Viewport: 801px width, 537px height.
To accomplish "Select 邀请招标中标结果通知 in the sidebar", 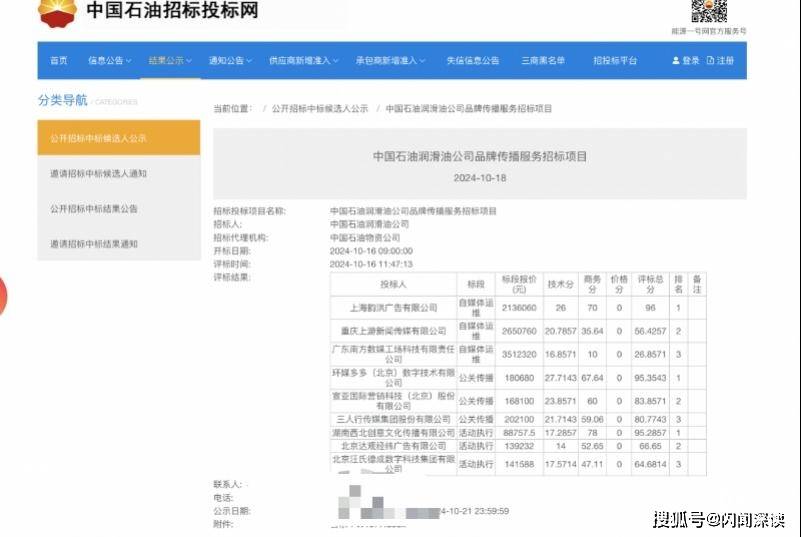I will click(119, 244).
